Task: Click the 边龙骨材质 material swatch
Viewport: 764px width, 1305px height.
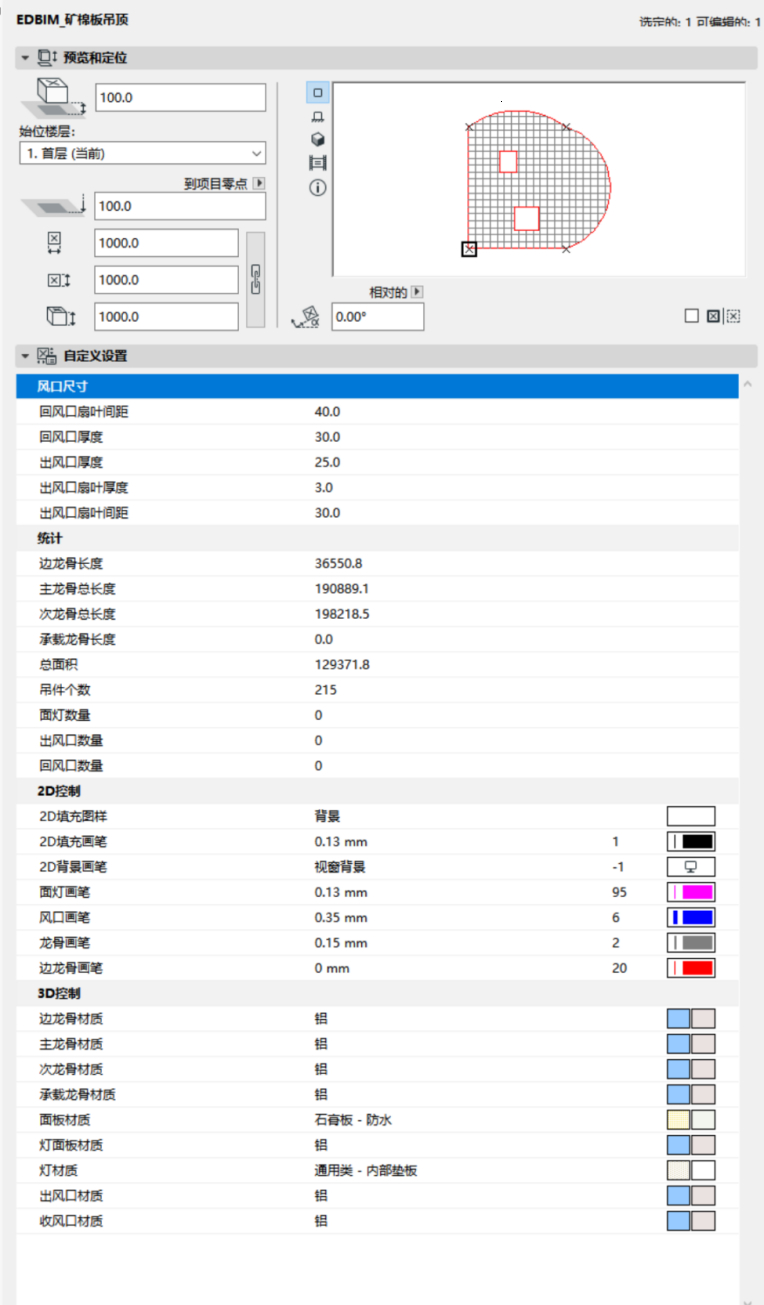Action: point(691,1019)
